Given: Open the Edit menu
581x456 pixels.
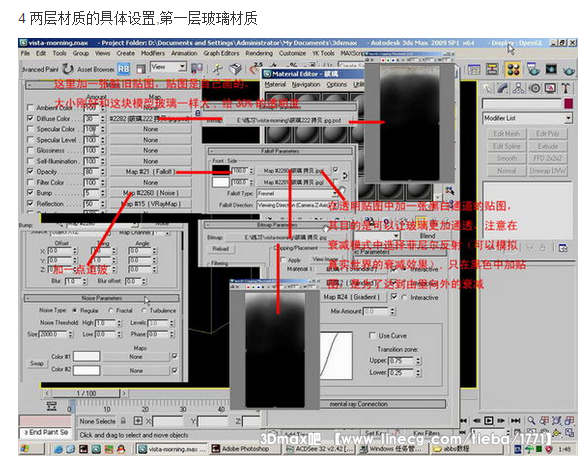Looking at the screenshot, I should [41, 53].
